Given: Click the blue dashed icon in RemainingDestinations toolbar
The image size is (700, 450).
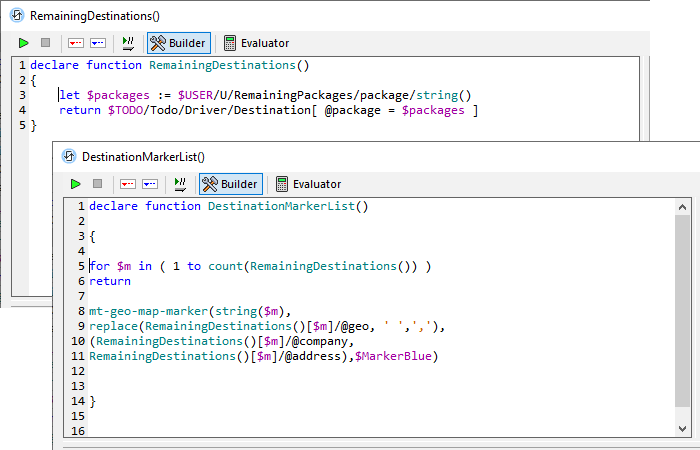Looking at the screenshot, I should pyautogui.click(x=98, y=43).
